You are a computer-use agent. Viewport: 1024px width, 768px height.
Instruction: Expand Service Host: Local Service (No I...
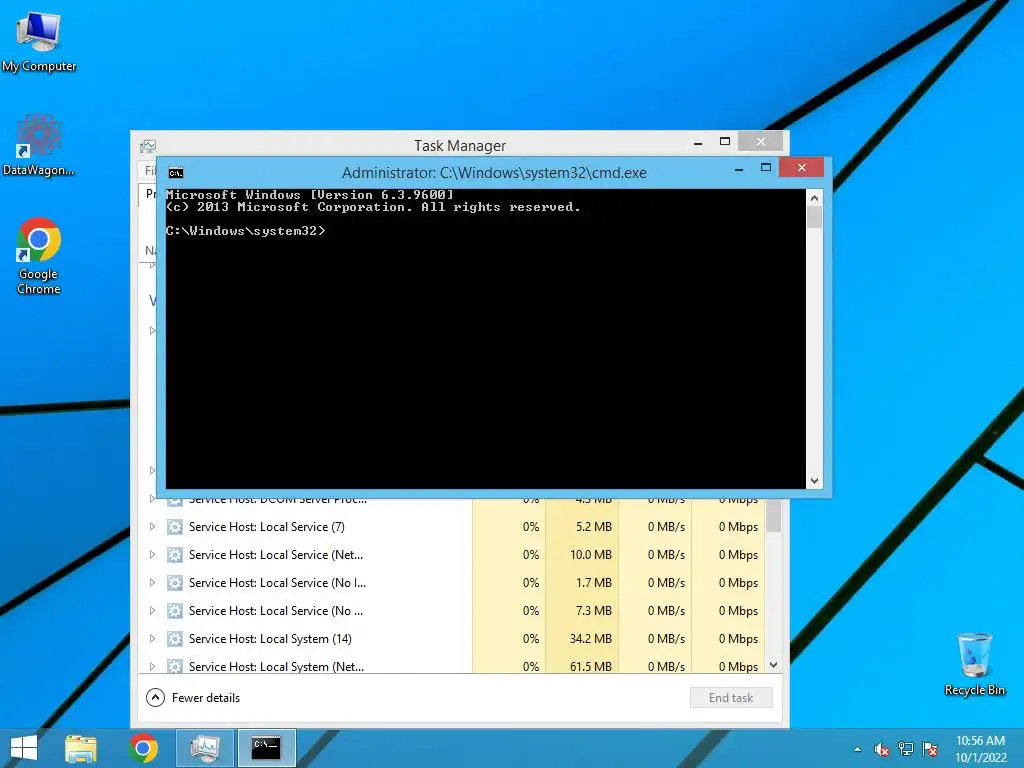point(152,583)
